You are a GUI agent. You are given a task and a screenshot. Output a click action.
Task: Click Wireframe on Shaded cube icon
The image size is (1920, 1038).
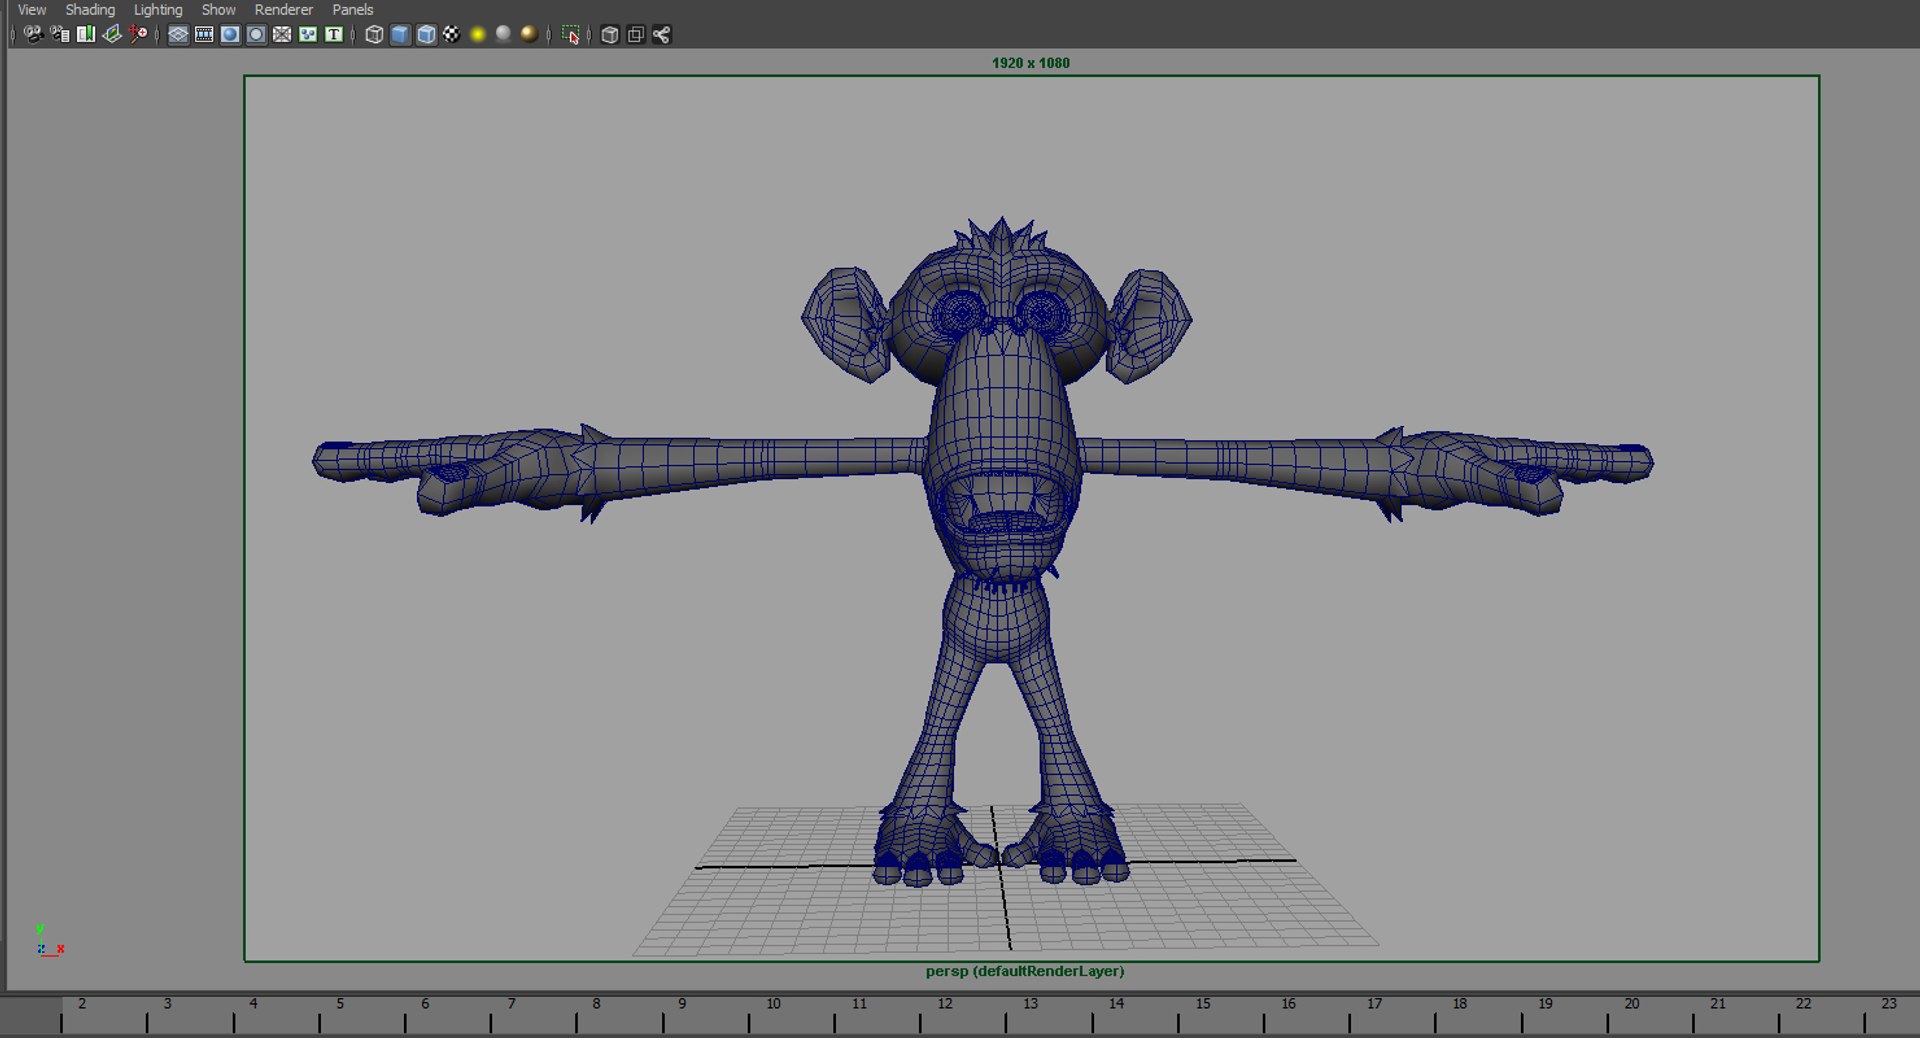coord(426,35)
